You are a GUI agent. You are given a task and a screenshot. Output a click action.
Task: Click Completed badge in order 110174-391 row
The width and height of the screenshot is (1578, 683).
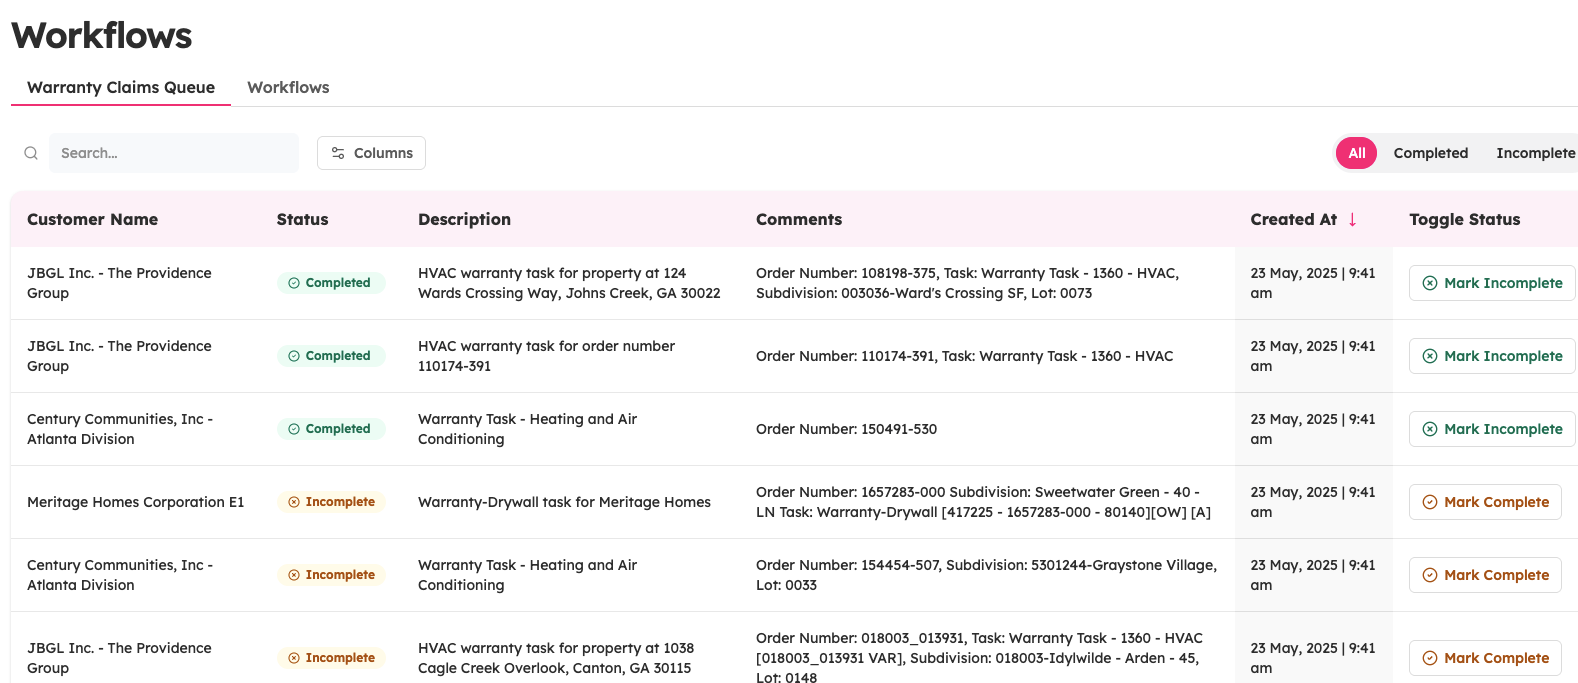point(330,356)
